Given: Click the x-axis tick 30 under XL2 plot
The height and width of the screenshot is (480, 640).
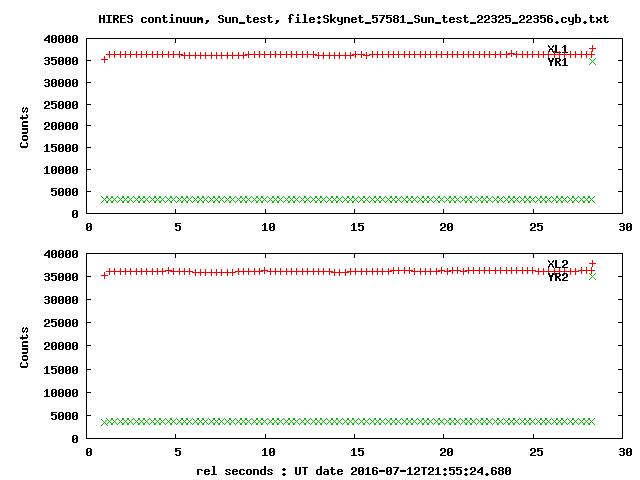Looking at the screenshot, I should tap(625, 452).
